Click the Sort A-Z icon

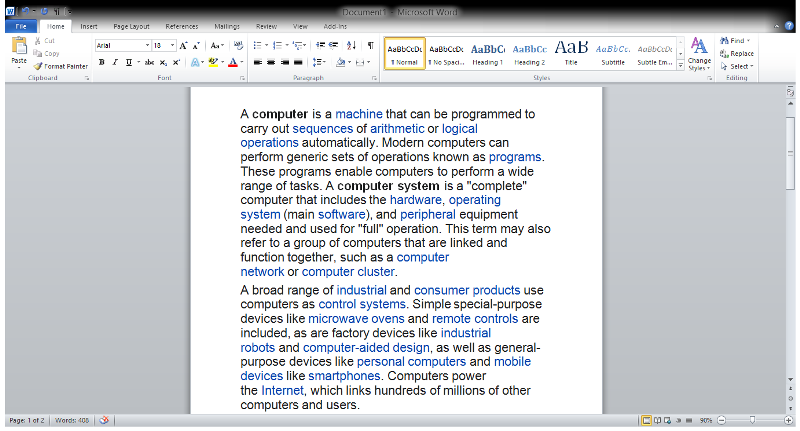[x=351, y=45]
